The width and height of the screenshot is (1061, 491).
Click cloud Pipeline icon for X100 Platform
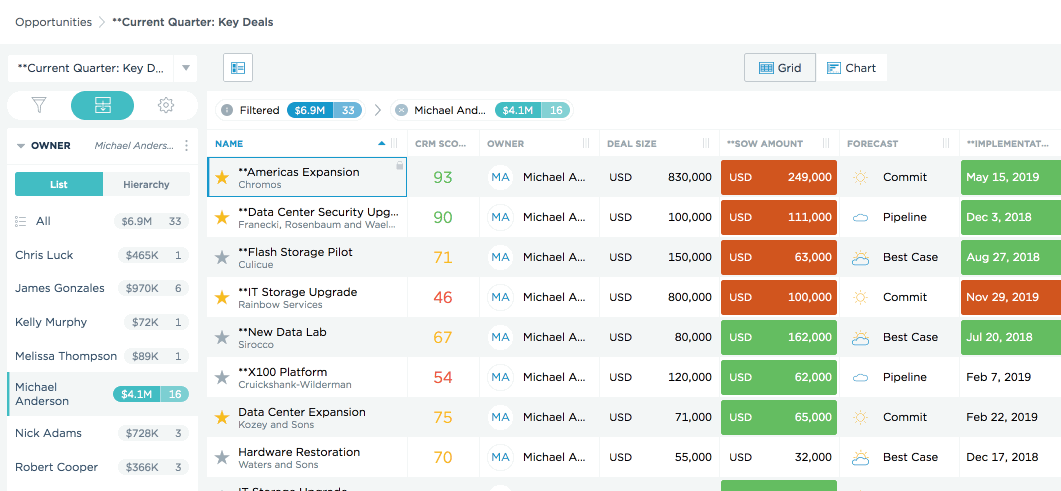click(861, 377)
